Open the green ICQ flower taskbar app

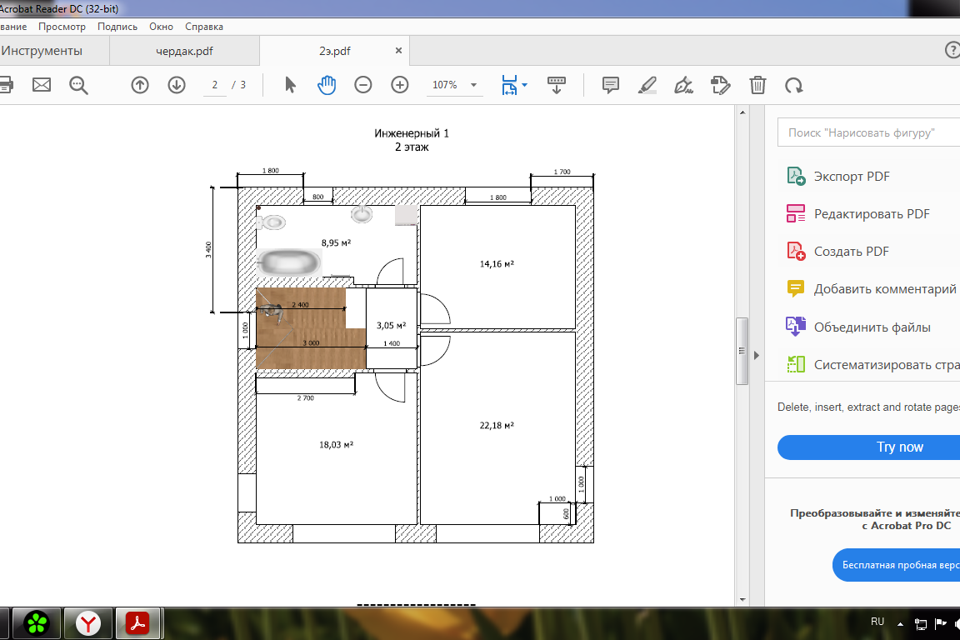pos(37,624)
